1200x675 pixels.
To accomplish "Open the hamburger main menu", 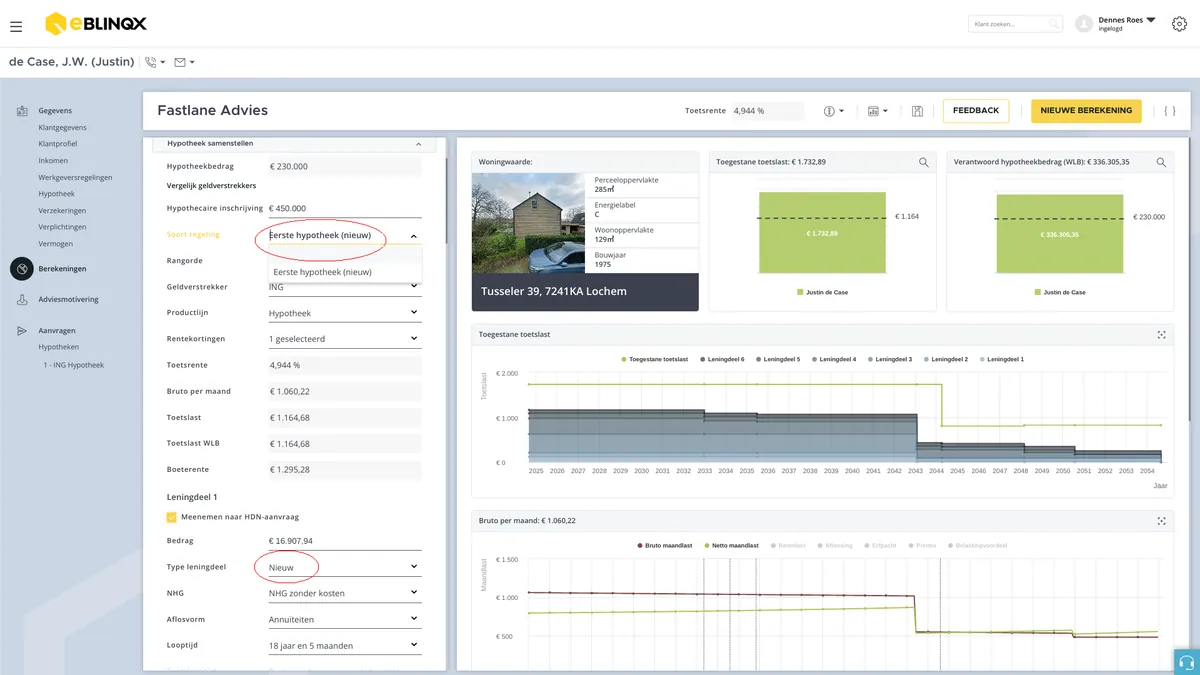I will (16, 26).
